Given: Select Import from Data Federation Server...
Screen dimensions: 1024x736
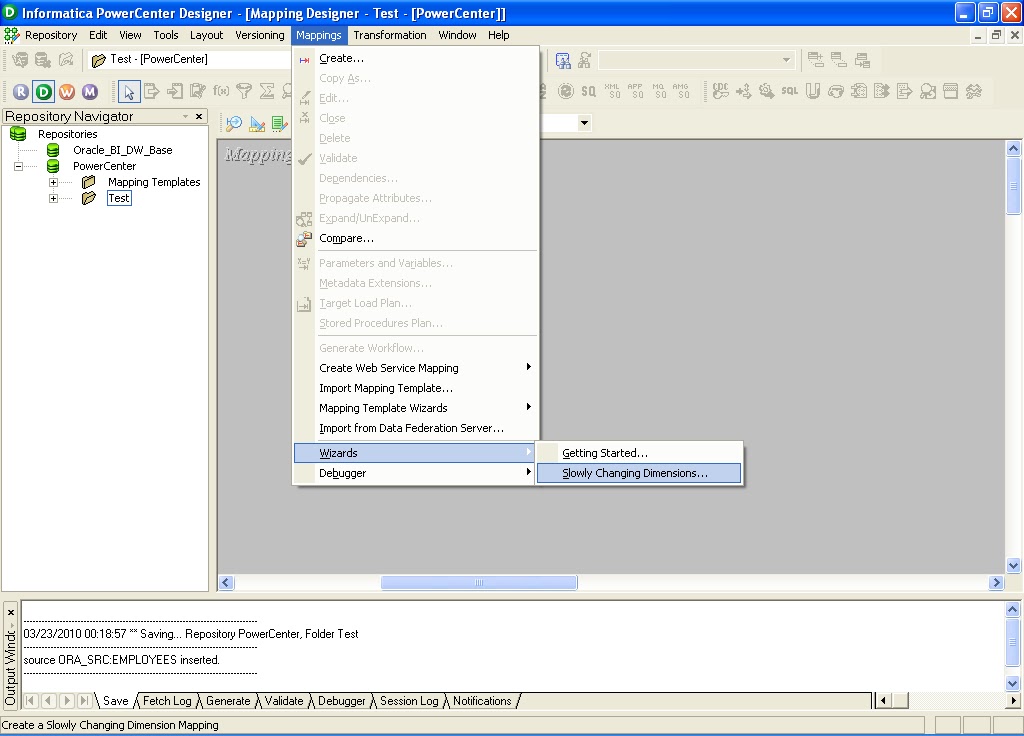Looking at the screenshot, I should [x=416, y=428].
